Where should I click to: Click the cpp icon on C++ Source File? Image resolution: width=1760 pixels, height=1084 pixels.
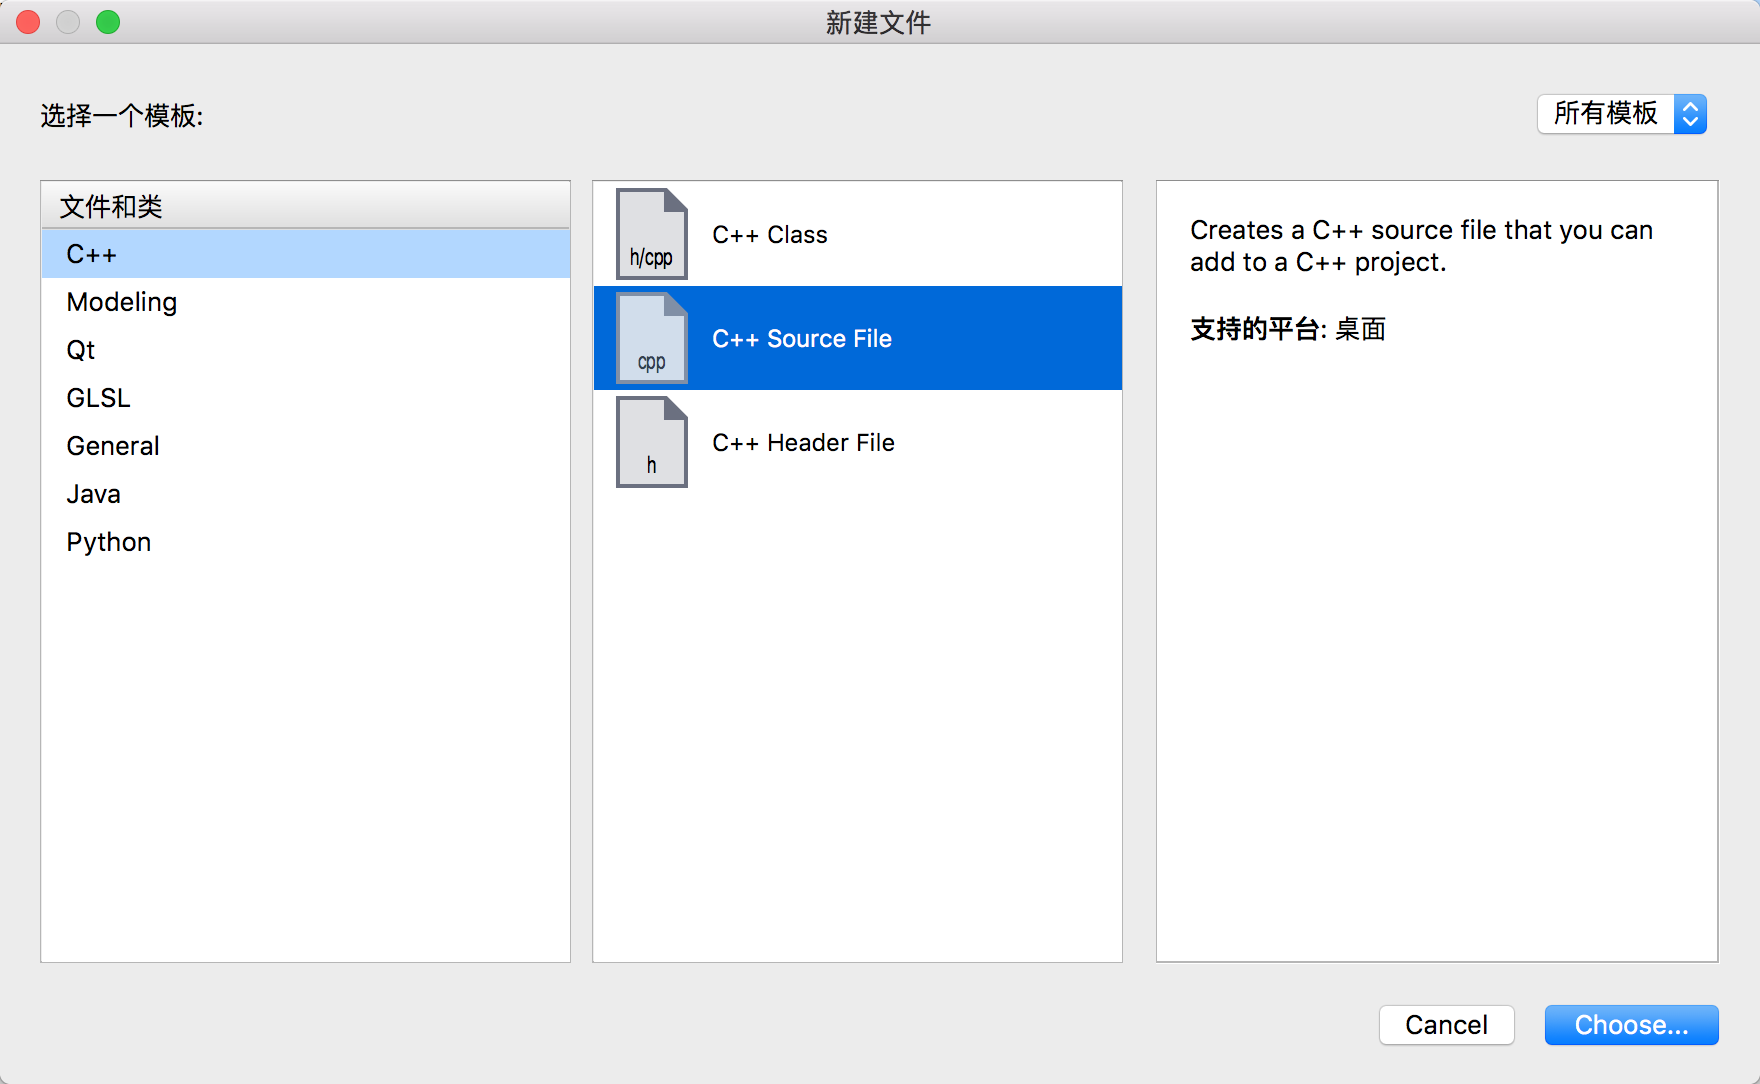(651, 338)
